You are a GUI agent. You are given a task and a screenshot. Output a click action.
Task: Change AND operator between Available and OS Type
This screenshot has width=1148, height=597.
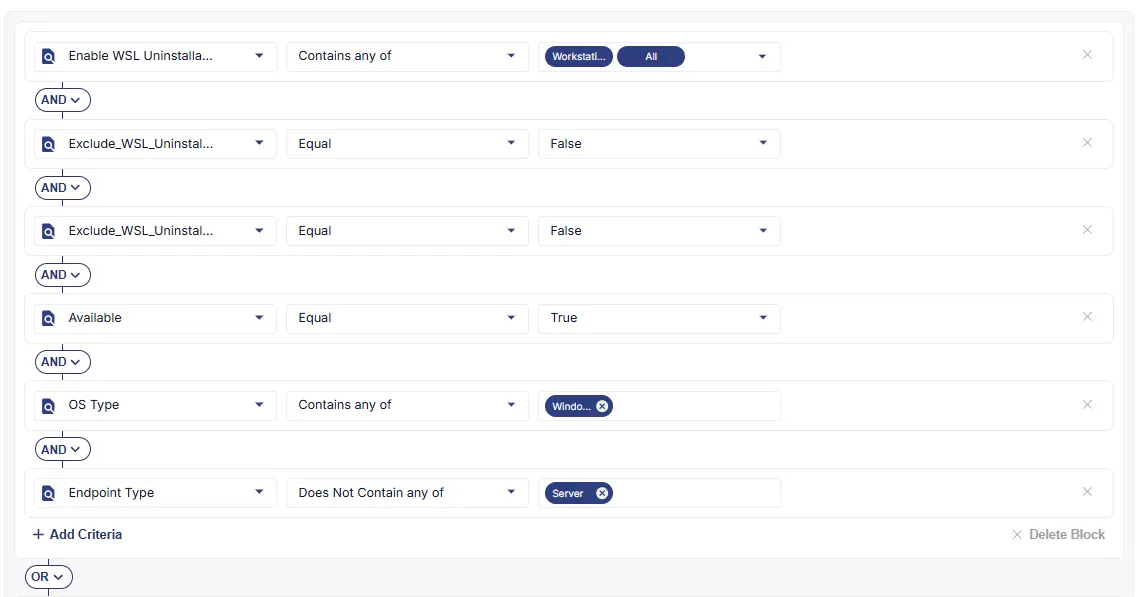[x=62, y=362]
